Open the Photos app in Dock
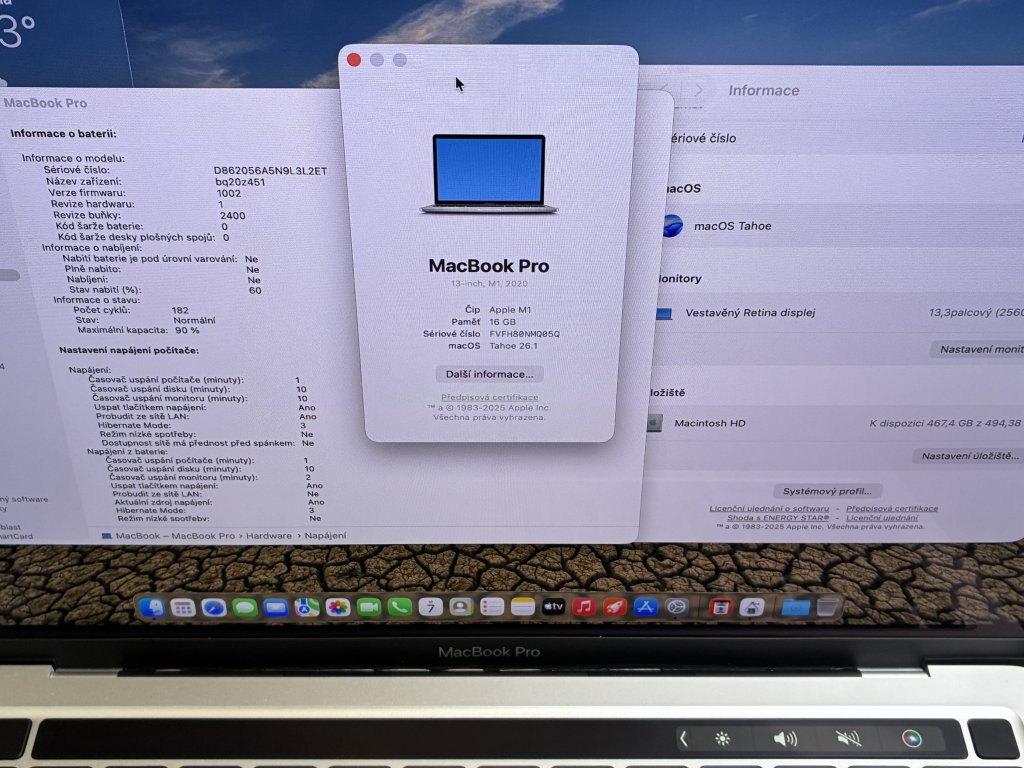 coord(338,607)
